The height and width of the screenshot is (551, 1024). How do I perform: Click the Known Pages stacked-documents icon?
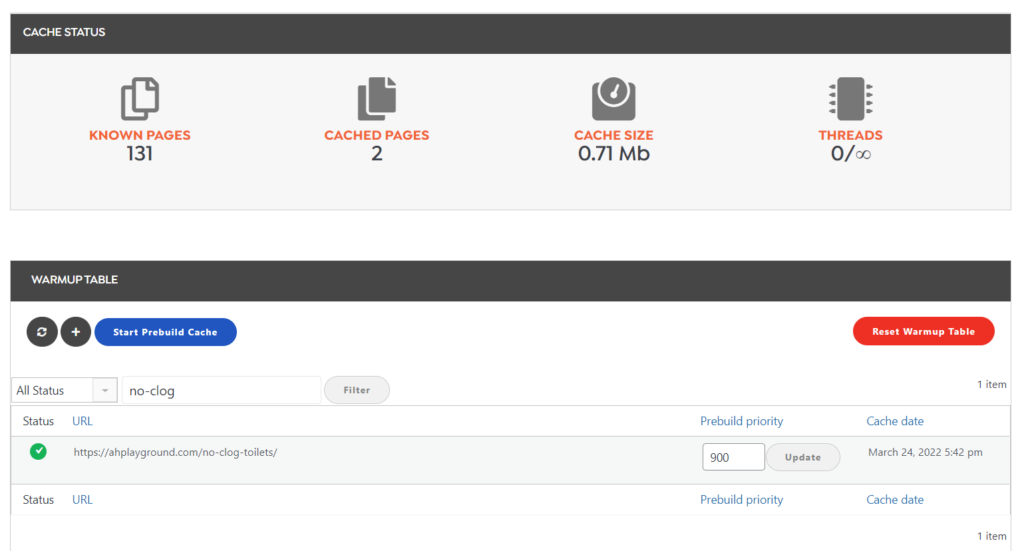pyautogui.click(x=140, y=99)
